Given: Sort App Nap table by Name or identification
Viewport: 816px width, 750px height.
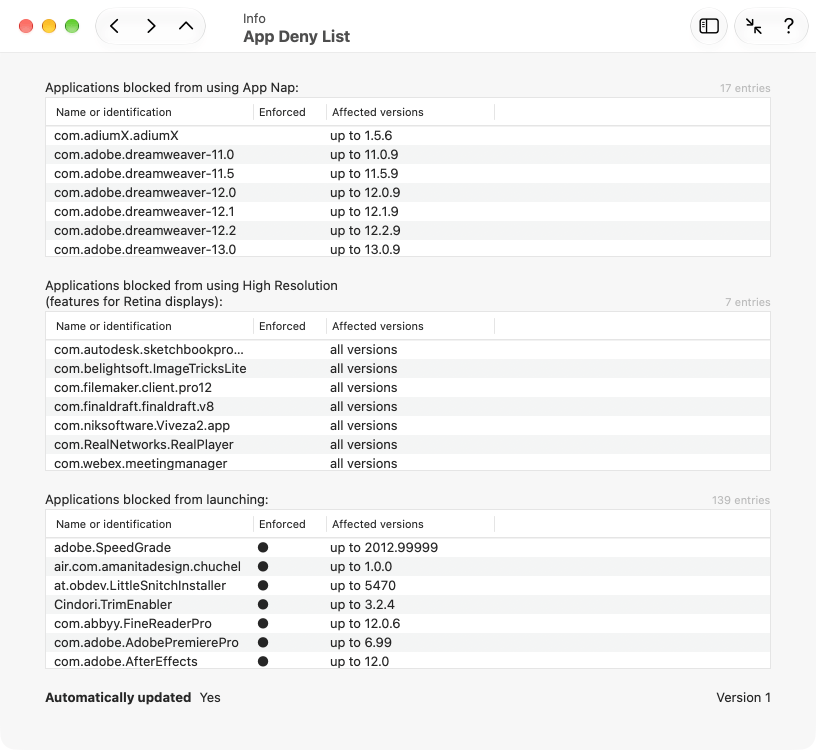Looking at the screenshot, I should tap(149, 112).
